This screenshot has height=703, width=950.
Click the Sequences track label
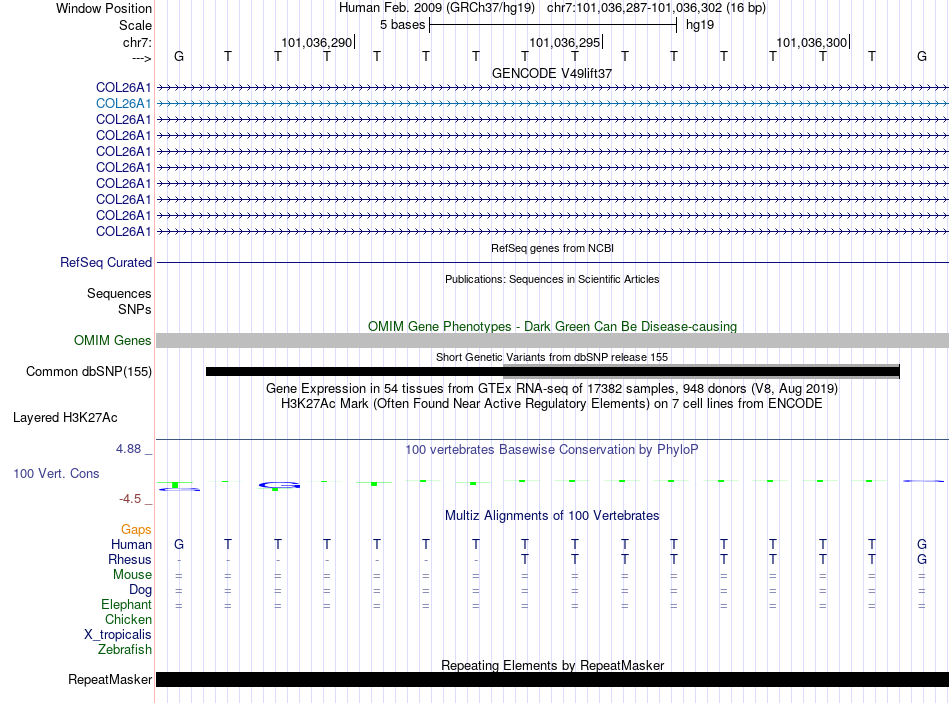point(119,293)
